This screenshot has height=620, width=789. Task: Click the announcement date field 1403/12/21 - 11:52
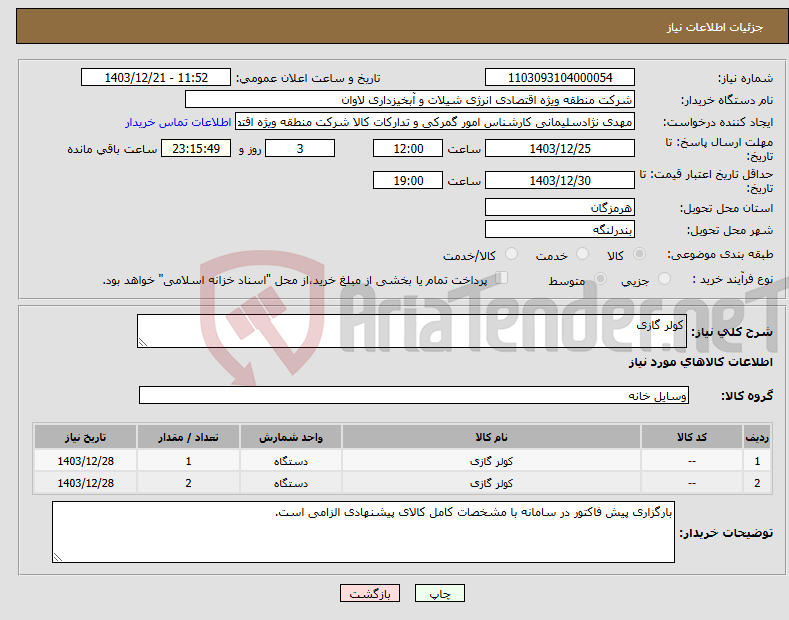tap(156, 78)
